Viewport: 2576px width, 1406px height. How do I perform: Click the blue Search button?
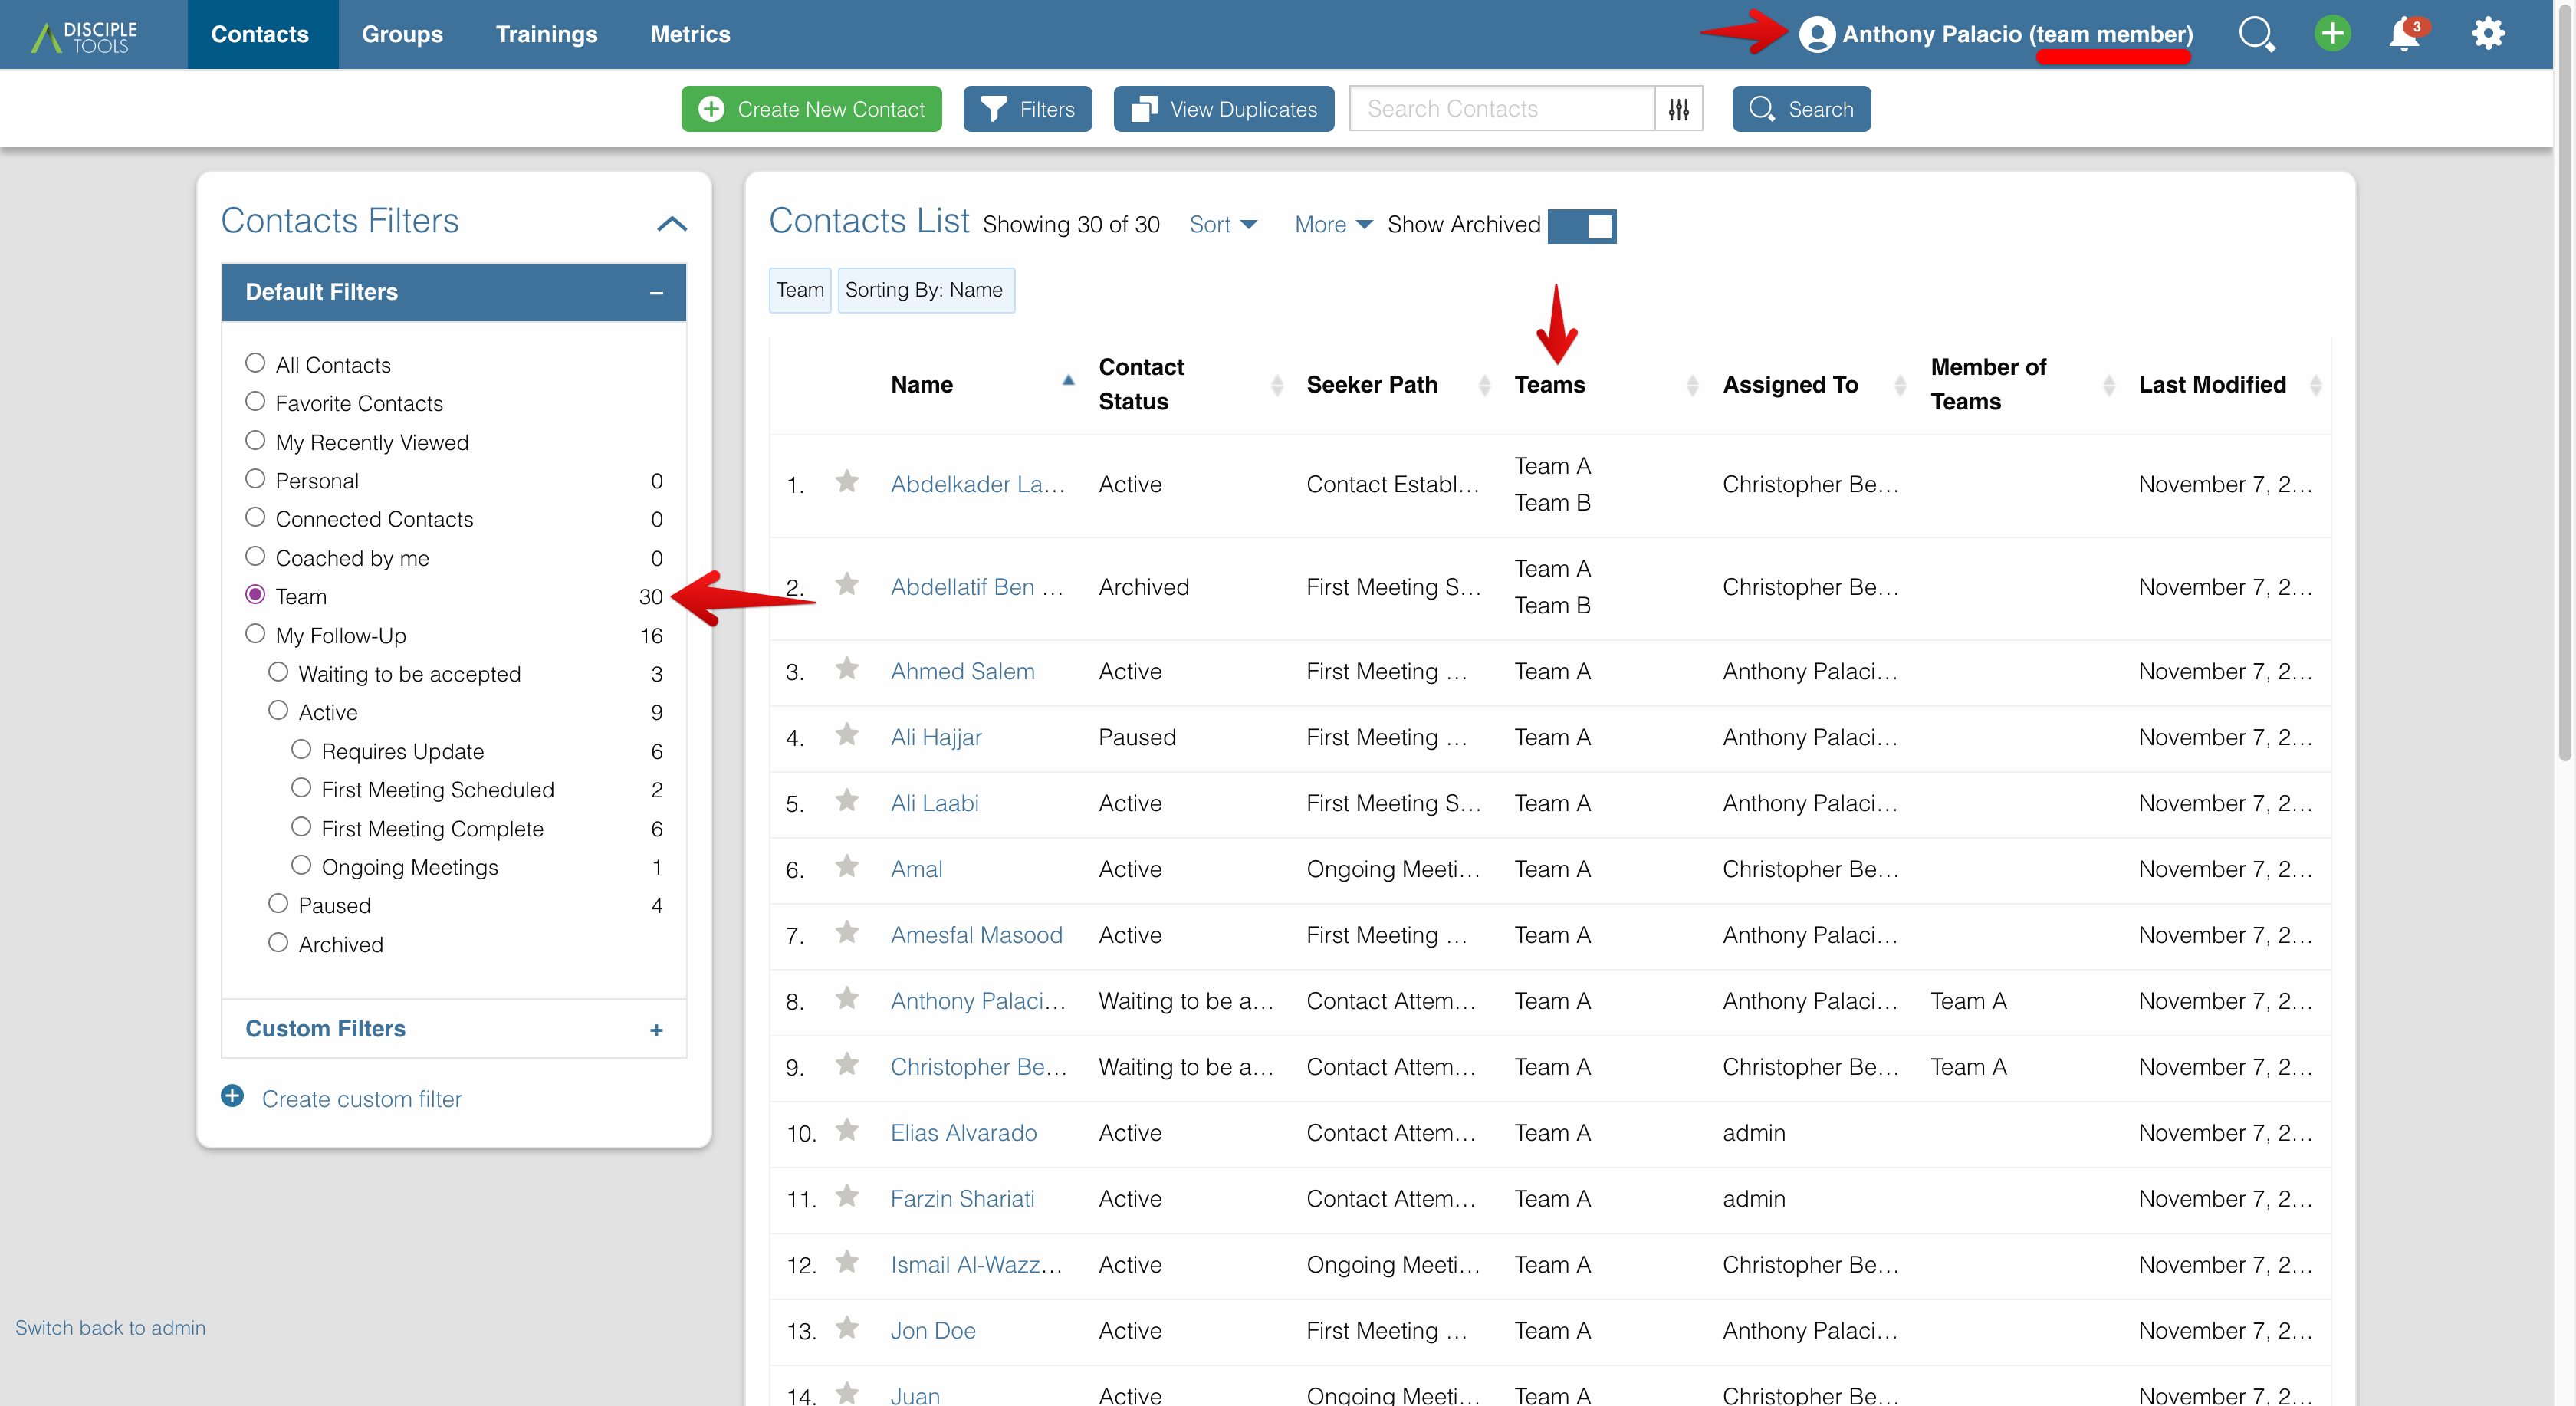pos(1801,109)
